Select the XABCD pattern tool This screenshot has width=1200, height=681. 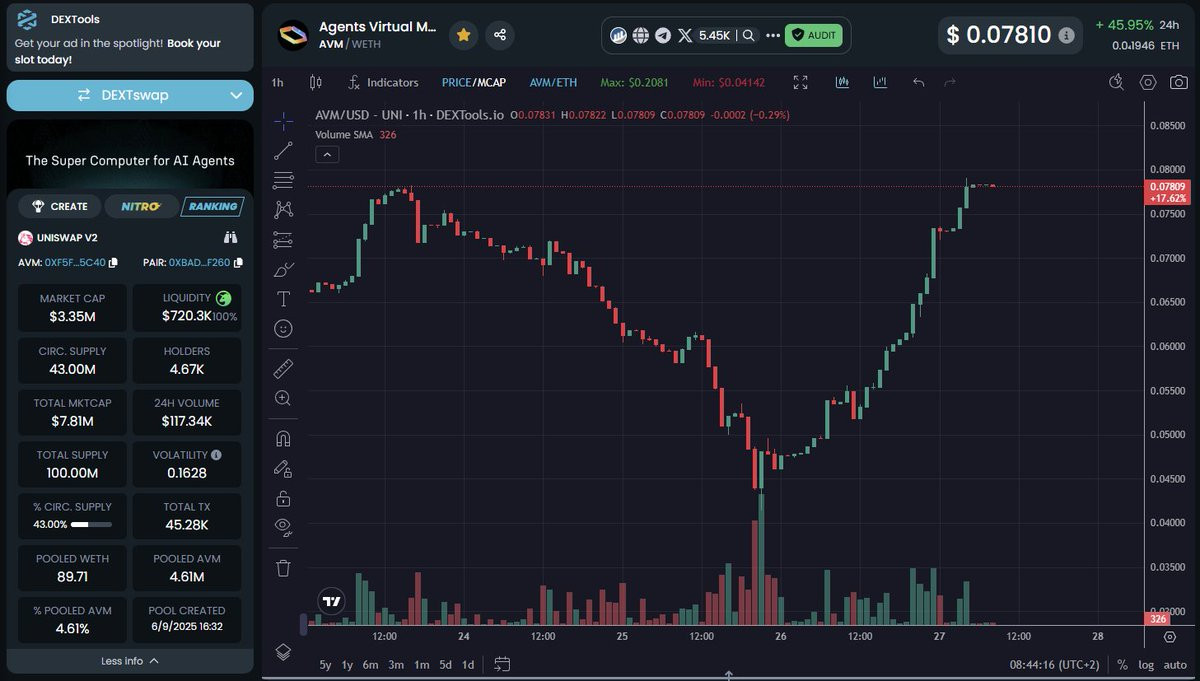283,209
